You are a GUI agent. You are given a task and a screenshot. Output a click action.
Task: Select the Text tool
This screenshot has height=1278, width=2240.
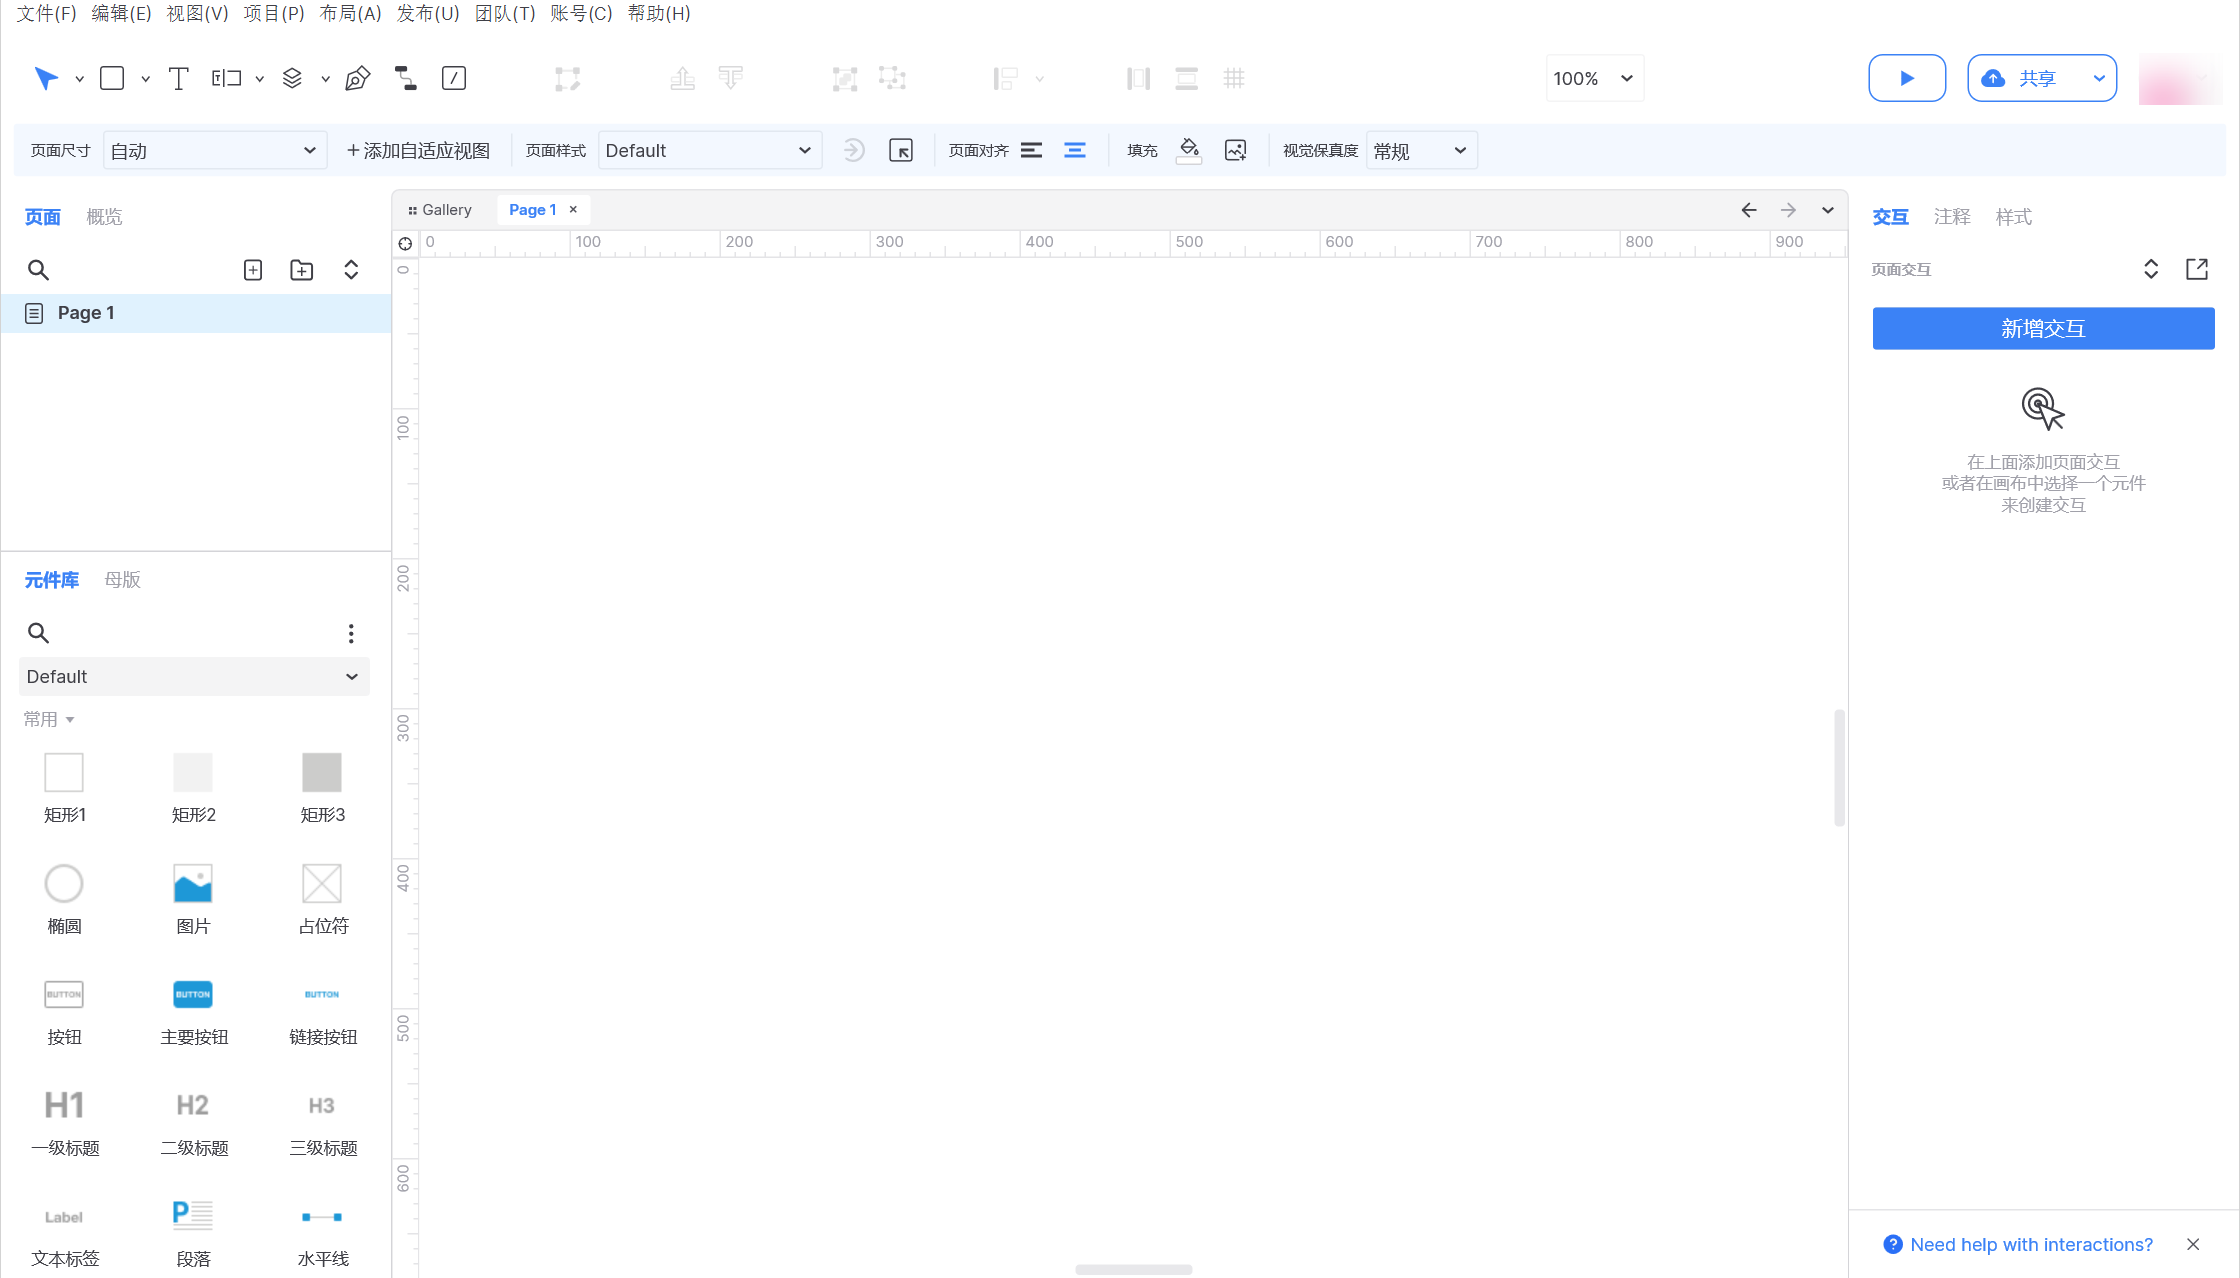coord(178,78)
